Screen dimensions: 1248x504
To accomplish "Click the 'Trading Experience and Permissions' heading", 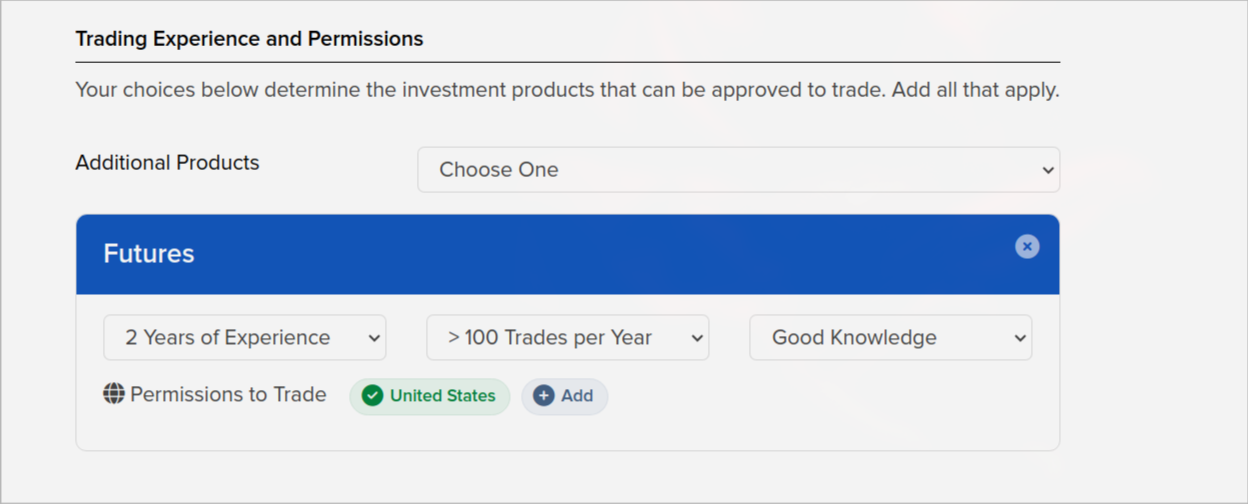I will click(249, 39).
